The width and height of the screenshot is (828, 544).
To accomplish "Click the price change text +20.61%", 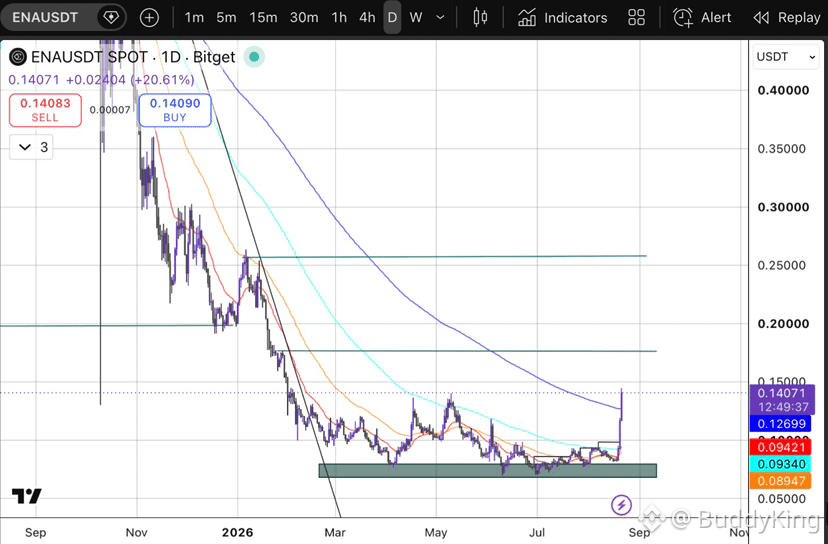I will click(163, 80).
